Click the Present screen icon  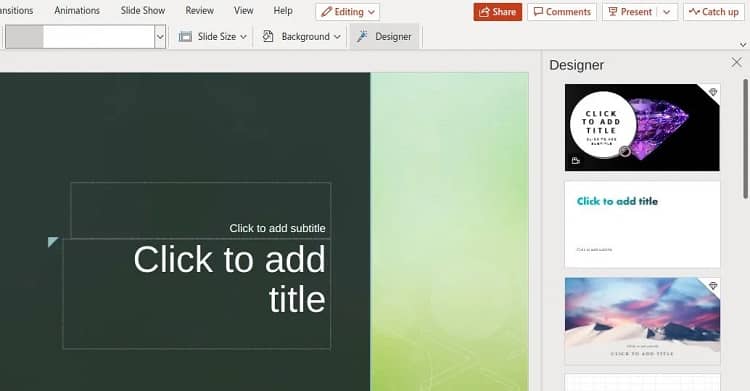pyautogui.click(x=613, y=11)
